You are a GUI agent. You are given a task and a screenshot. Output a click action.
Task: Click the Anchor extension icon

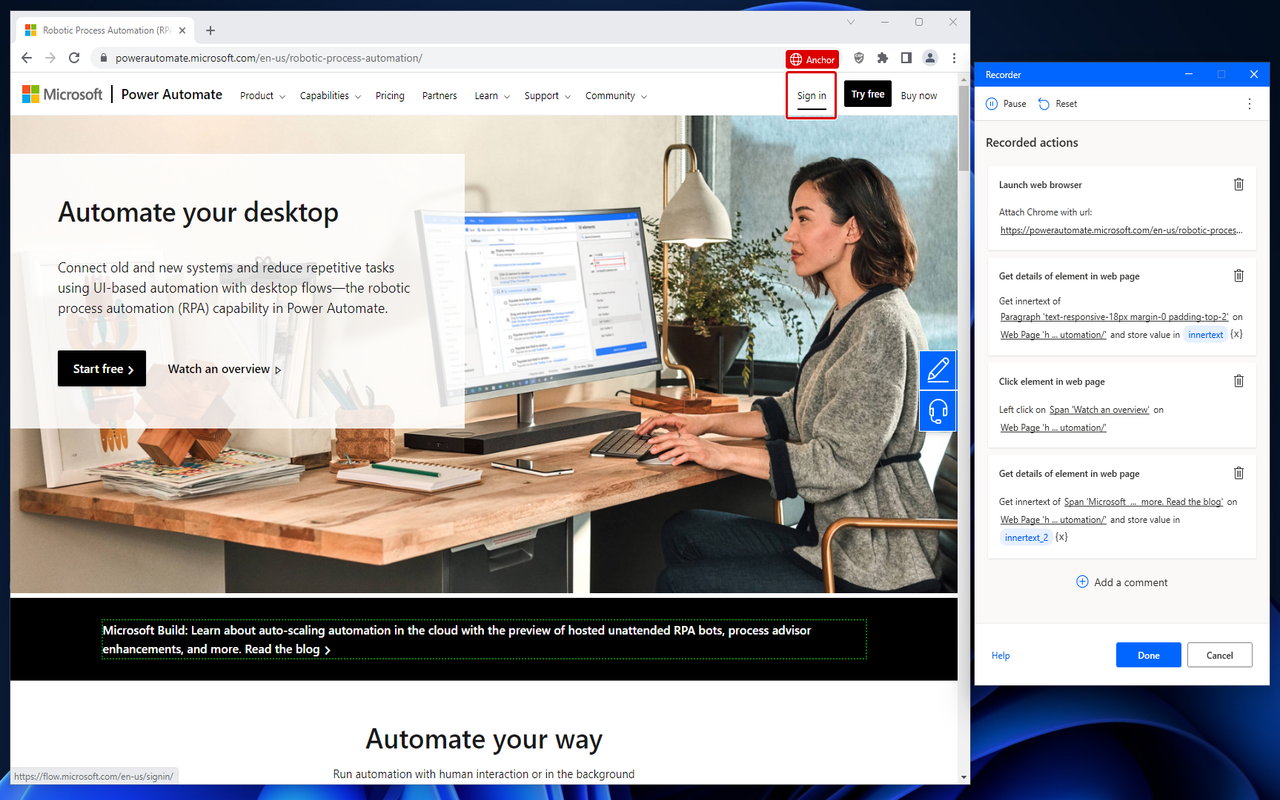click(812, 59)
